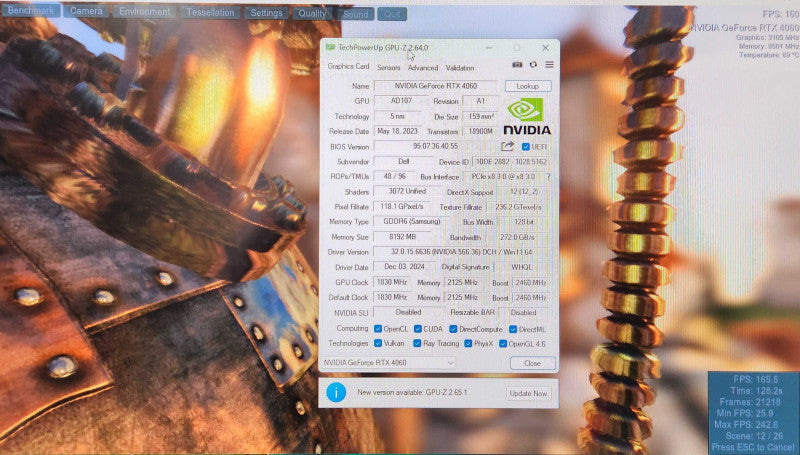This screenshot has height=455, width=800.
Task: Toggle the Ray Tracing checkbox
Action: [x=417, y=343]
